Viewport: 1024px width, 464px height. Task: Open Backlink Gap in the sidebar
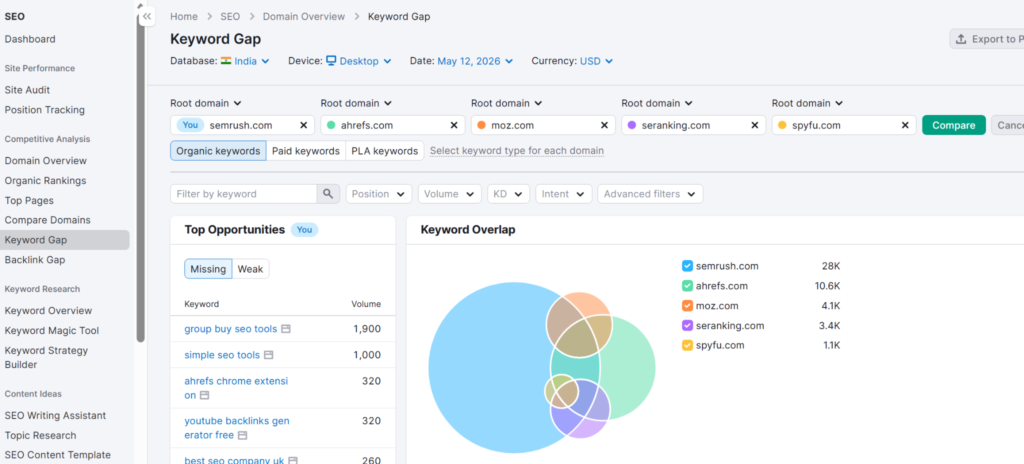click(35, 259)
